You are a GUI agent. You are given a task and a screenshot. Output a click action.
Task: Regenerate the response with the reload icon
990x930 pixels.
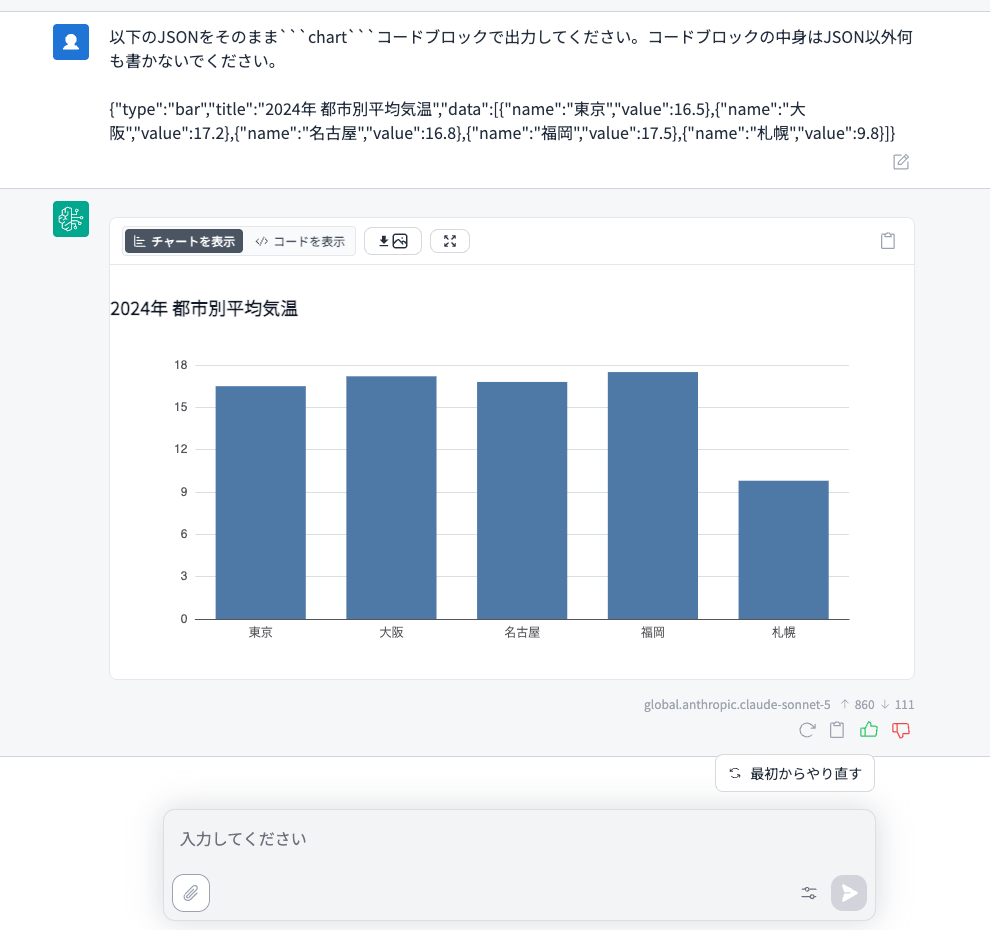tap(807, 730)
